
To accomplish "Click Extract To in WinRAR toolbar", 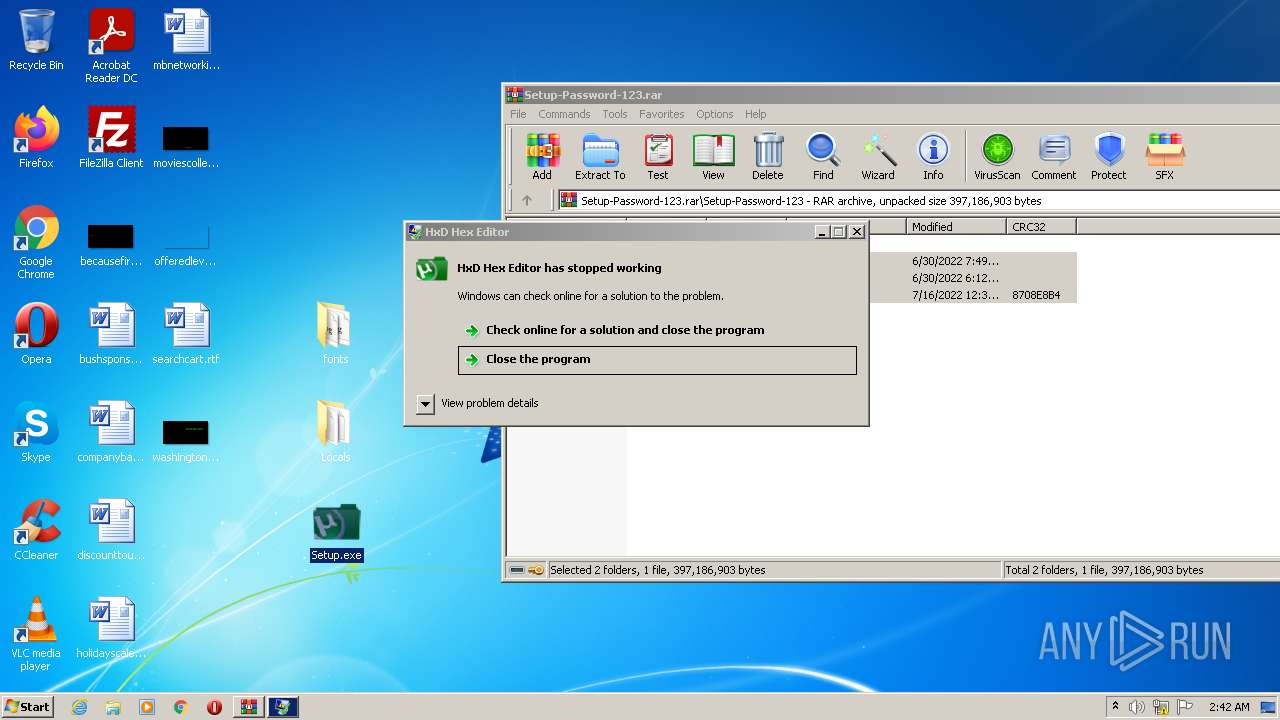I will (600, 157).
